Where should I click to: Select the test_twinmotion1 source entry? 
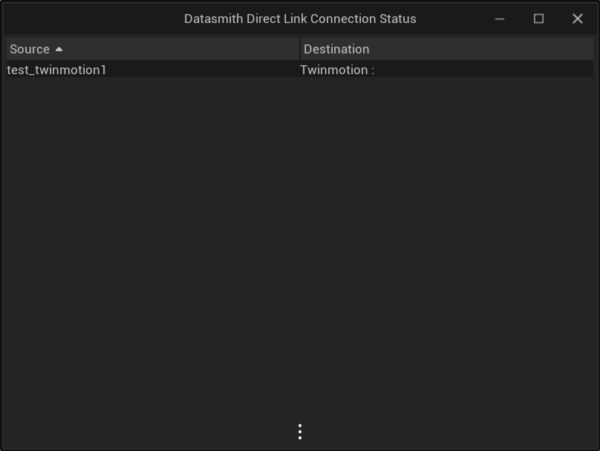[56, 70]
